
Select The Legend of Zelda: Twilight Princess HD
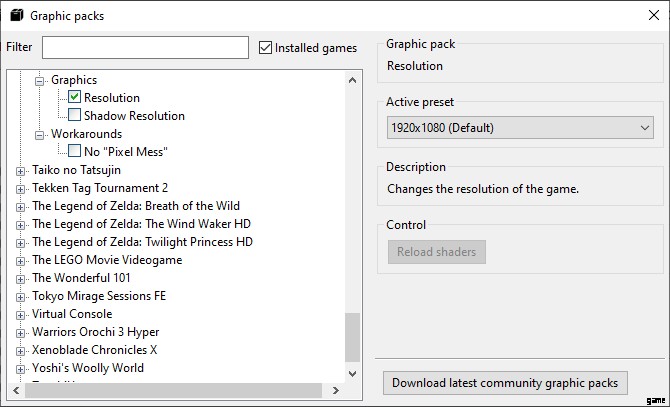click(x=142, y=242)
